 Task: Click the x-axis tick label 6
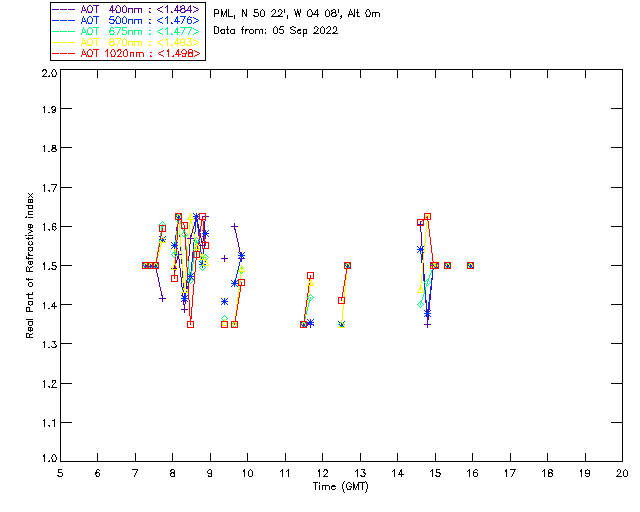98,473
